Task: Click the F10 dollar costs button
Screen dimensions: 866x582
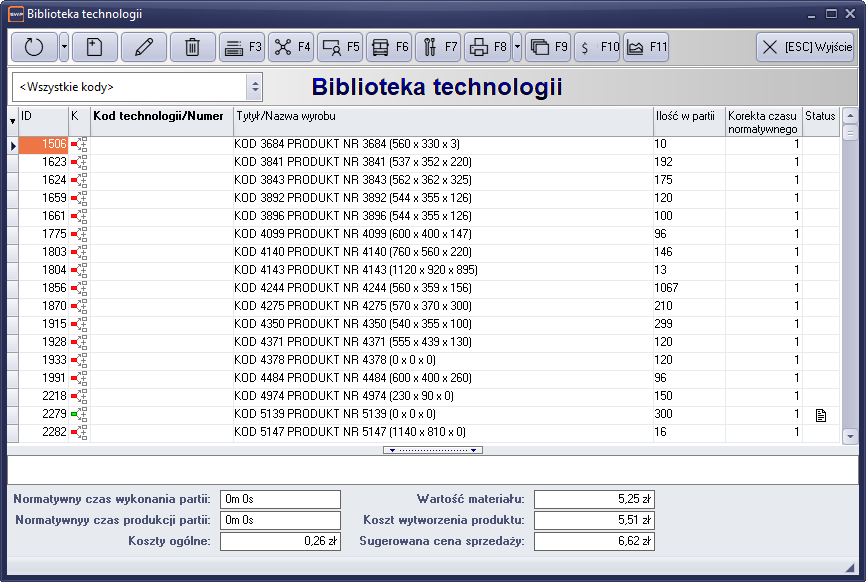Action: click(x=597, y=46)
